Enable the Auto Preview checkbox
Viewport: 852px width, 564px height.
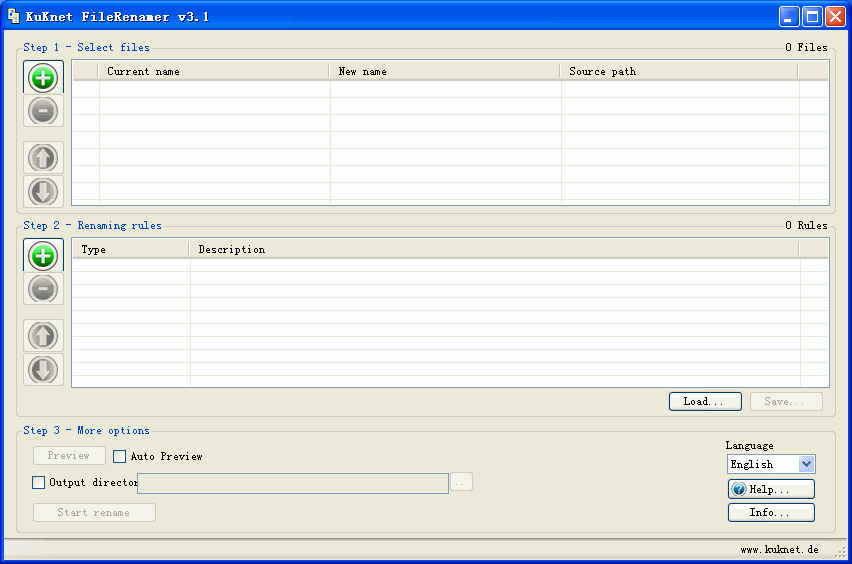coord(120,456)
